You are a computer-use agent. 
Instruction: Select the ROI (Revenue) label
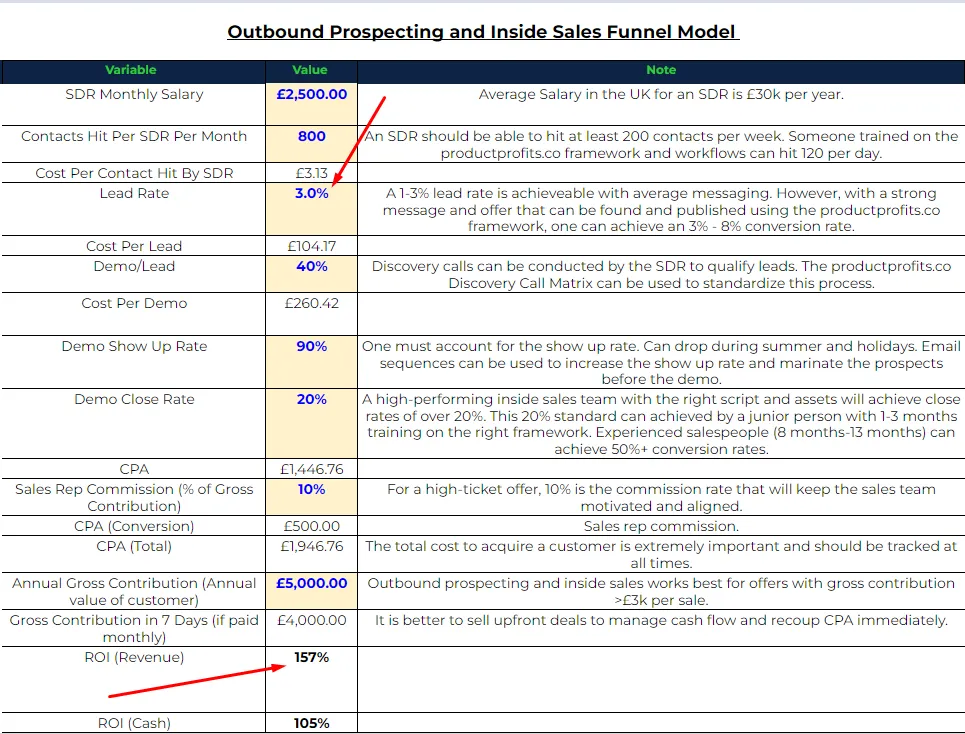tap(134, 680)
